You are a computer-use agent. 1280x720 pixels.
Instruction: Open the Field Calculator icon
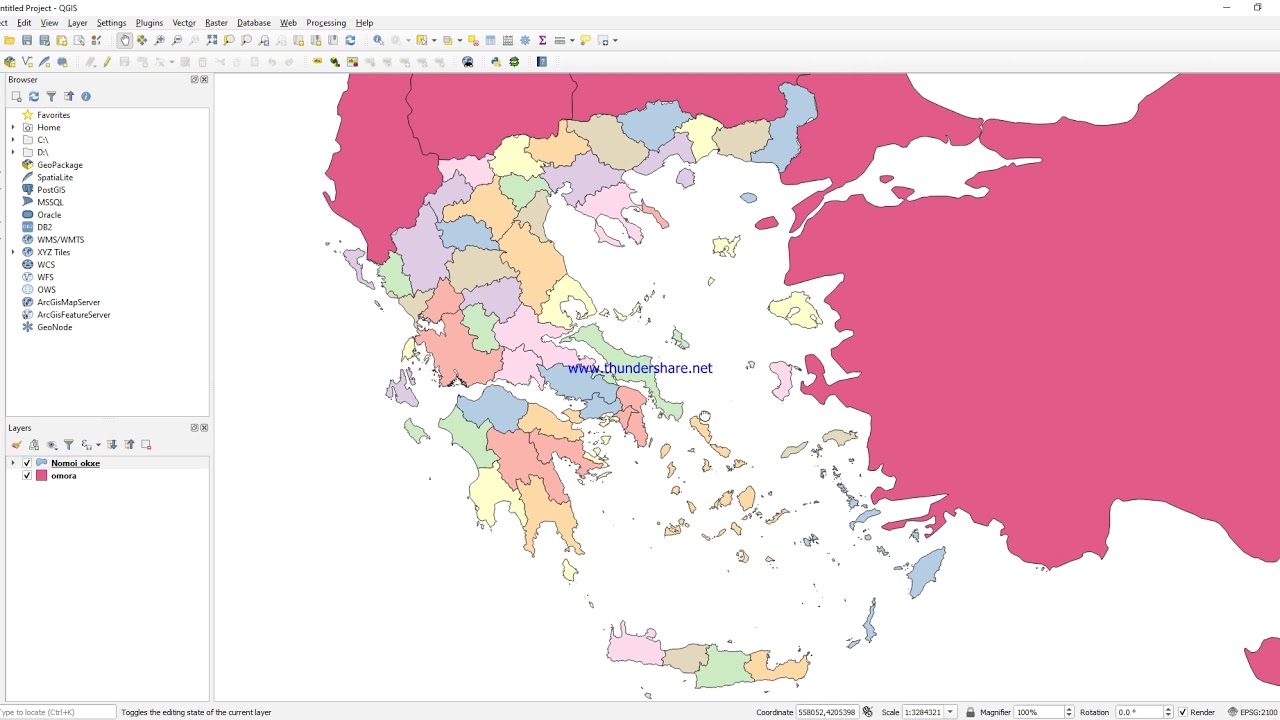(x=508, y=40)
